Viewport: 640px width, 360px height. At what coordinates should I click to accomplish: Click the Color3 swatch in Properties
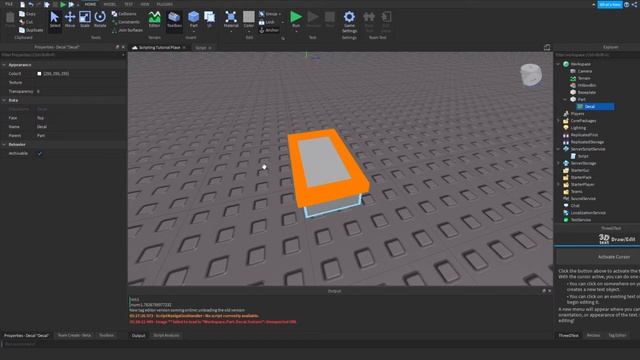(39, 74)
